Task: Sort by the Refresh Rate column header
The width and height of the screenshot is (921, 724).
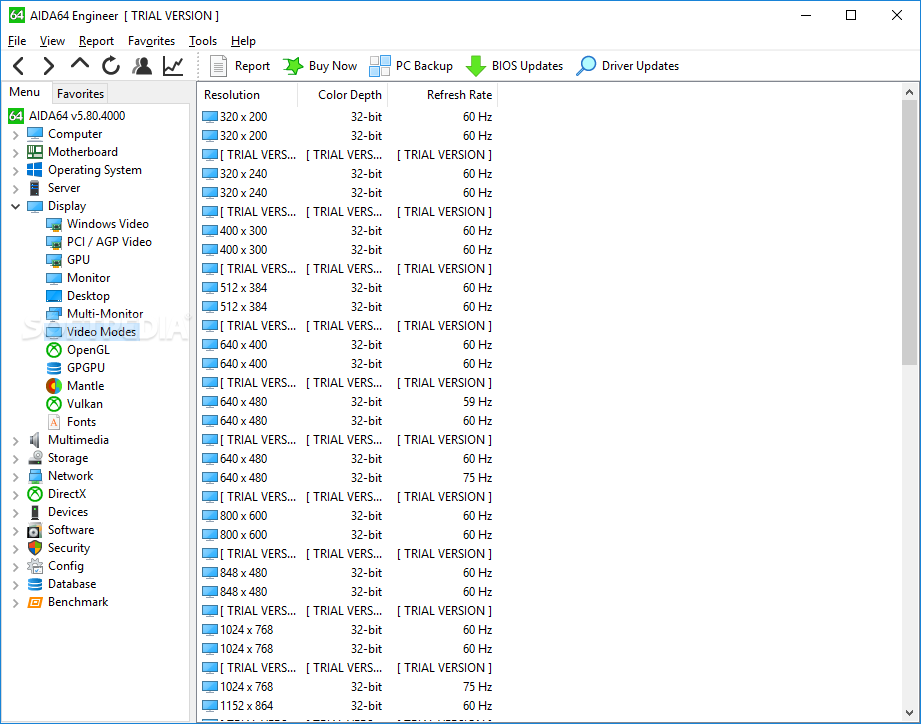Action: pyautogui.click(x=443, y=95)
